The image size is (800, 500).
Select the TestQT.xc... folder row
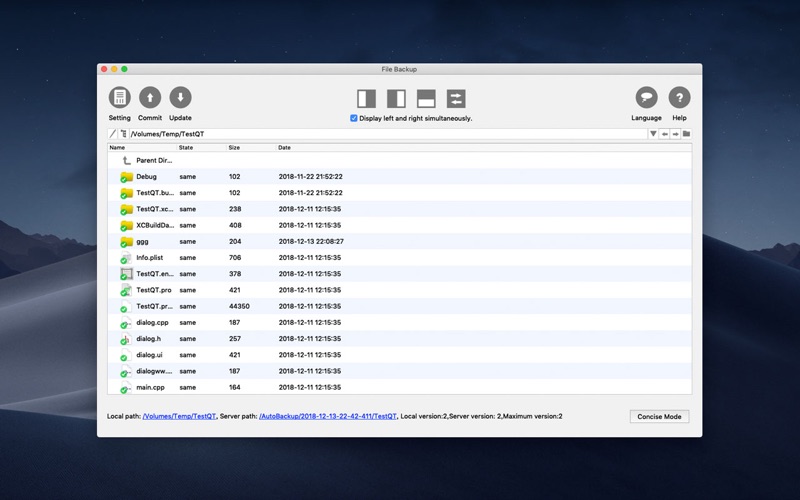click(x=399, y=209)
